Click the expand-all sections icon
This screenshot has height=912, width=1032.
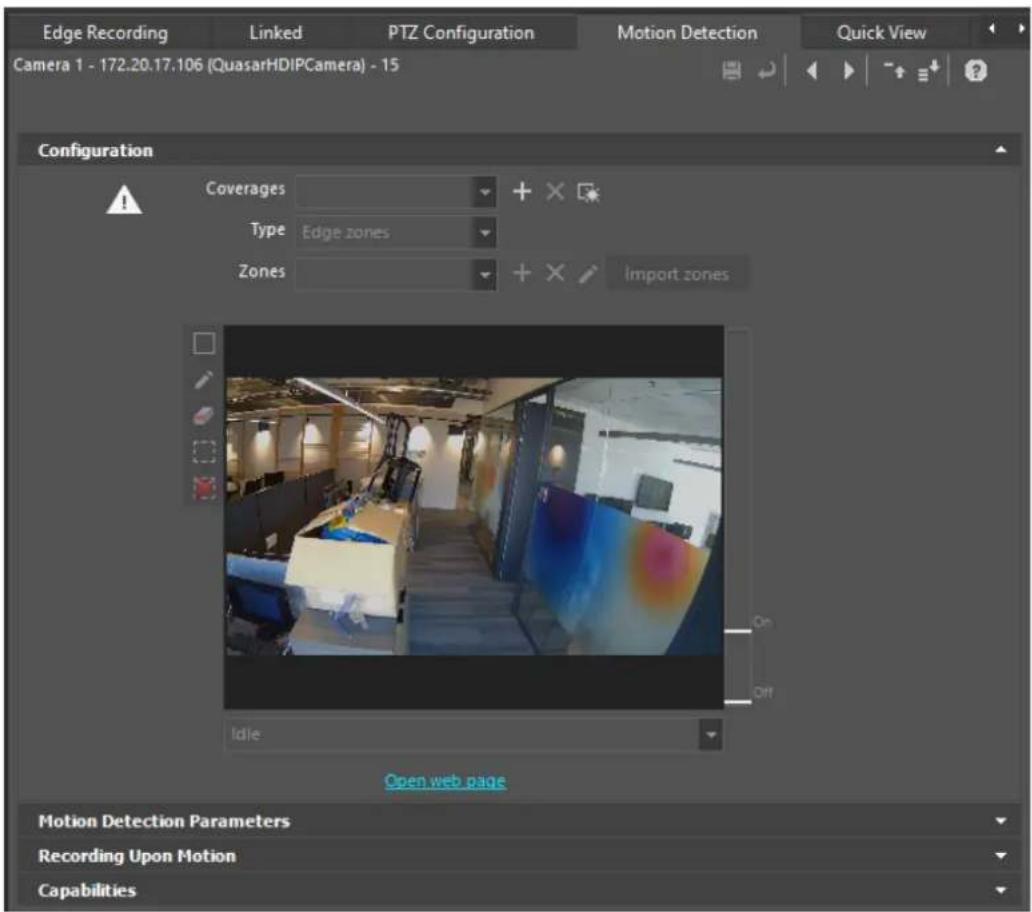pyautogui.click(x=928, y=70)
